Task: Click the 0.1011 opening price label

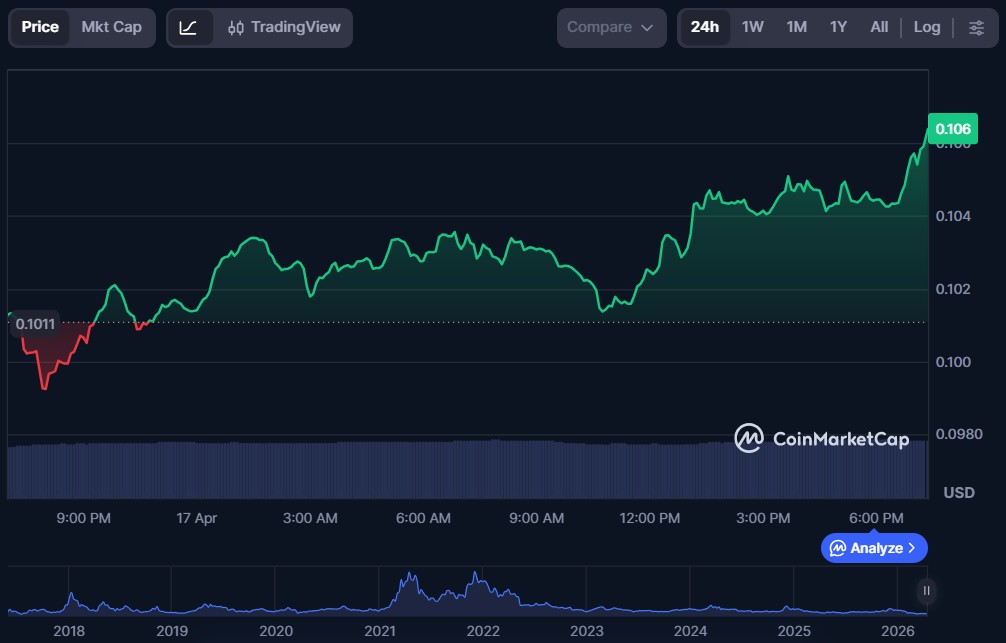Action: (36, 324)
